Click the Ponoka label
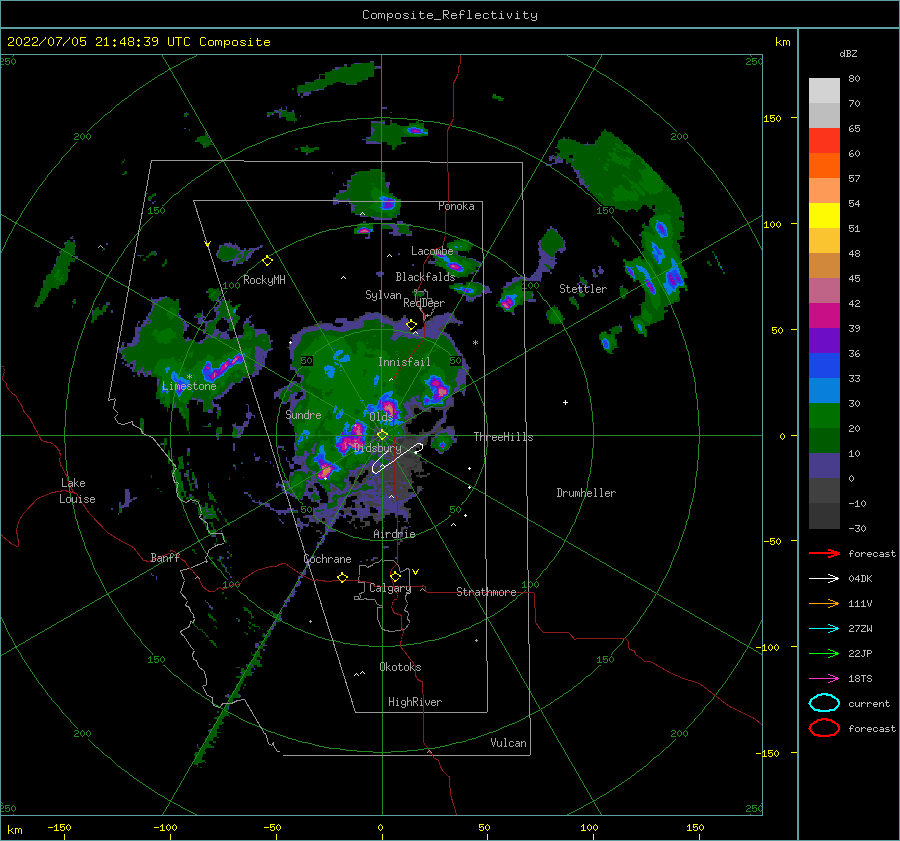Viewport: 900px width, 841px height. coord(456,206)
